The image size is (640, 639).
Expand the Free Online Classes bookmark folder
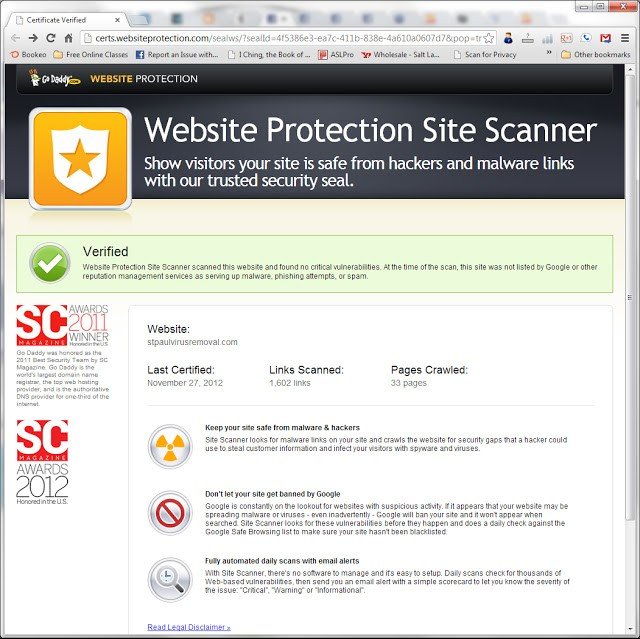(x=91, y=54)
